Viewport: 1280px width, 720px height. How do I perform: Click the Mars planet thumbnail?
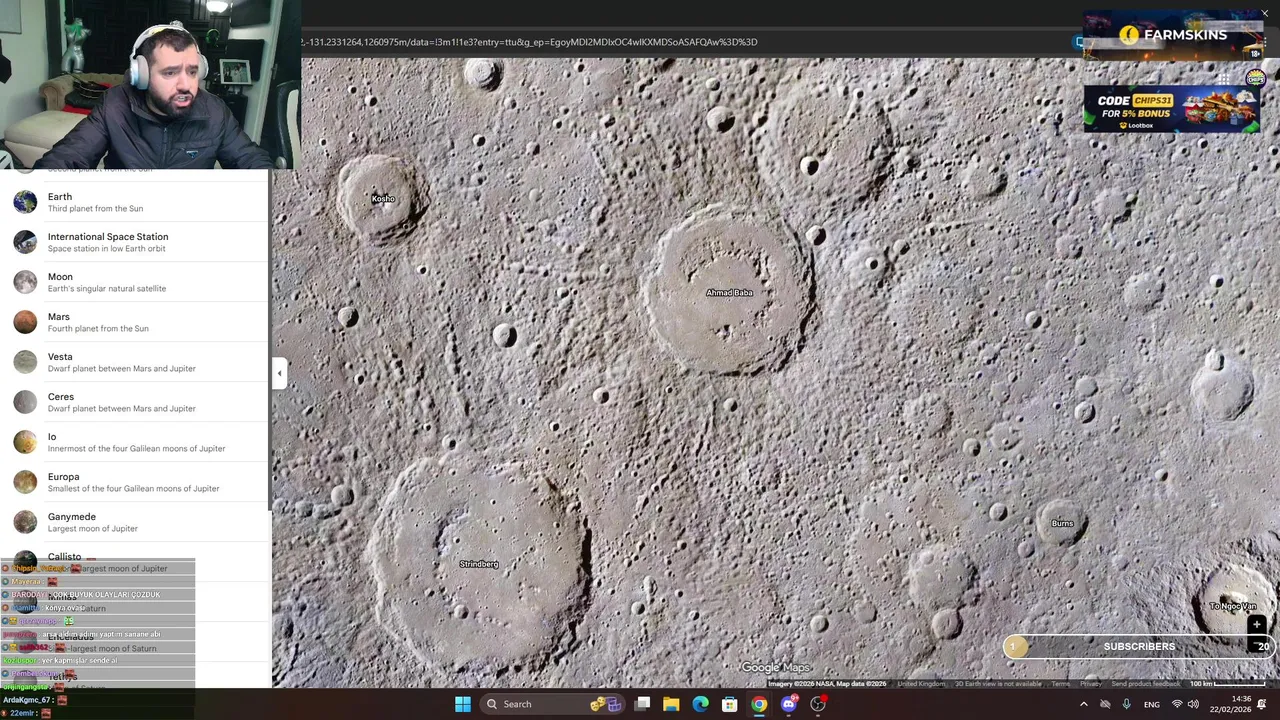[x=25, y=322]
